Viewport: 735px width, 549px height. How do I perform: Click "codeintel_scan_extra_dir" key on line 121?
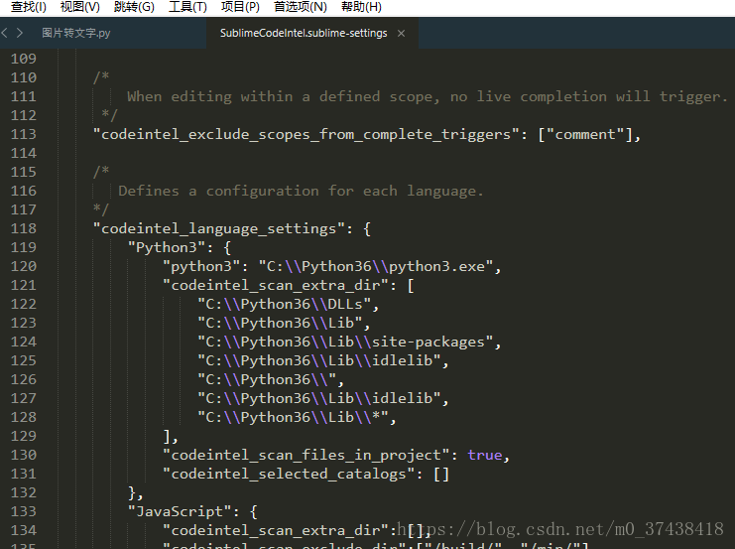pos(276,285)
